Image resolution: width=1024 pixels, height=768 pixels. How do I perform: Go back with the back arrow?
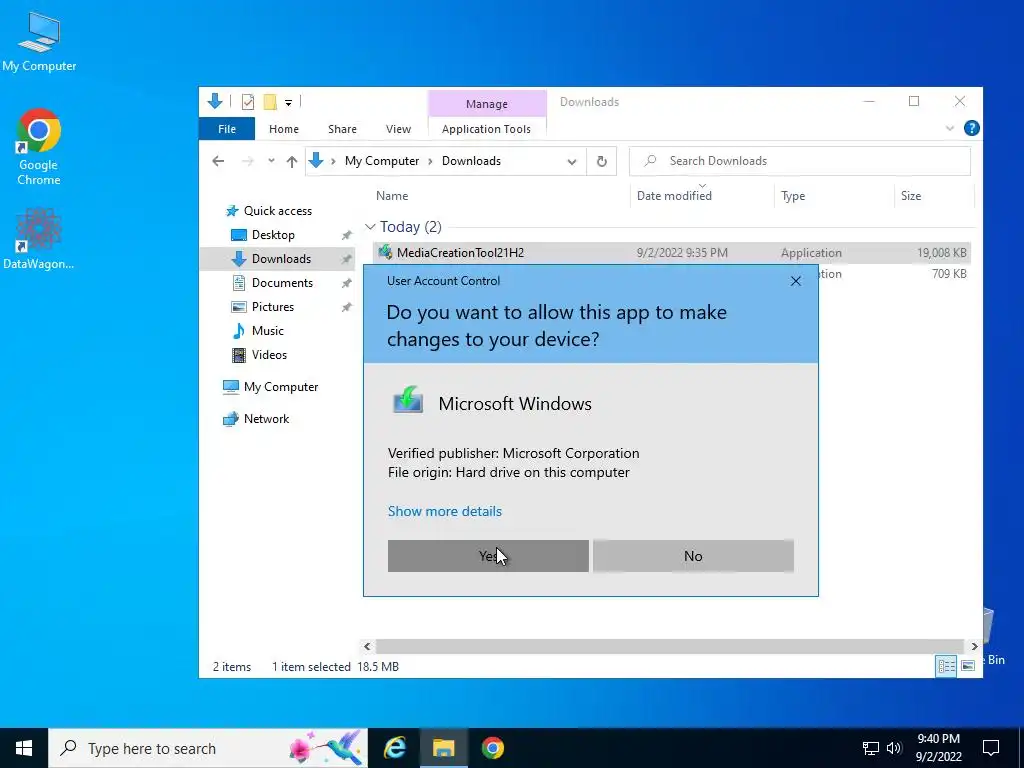(218, 161)
